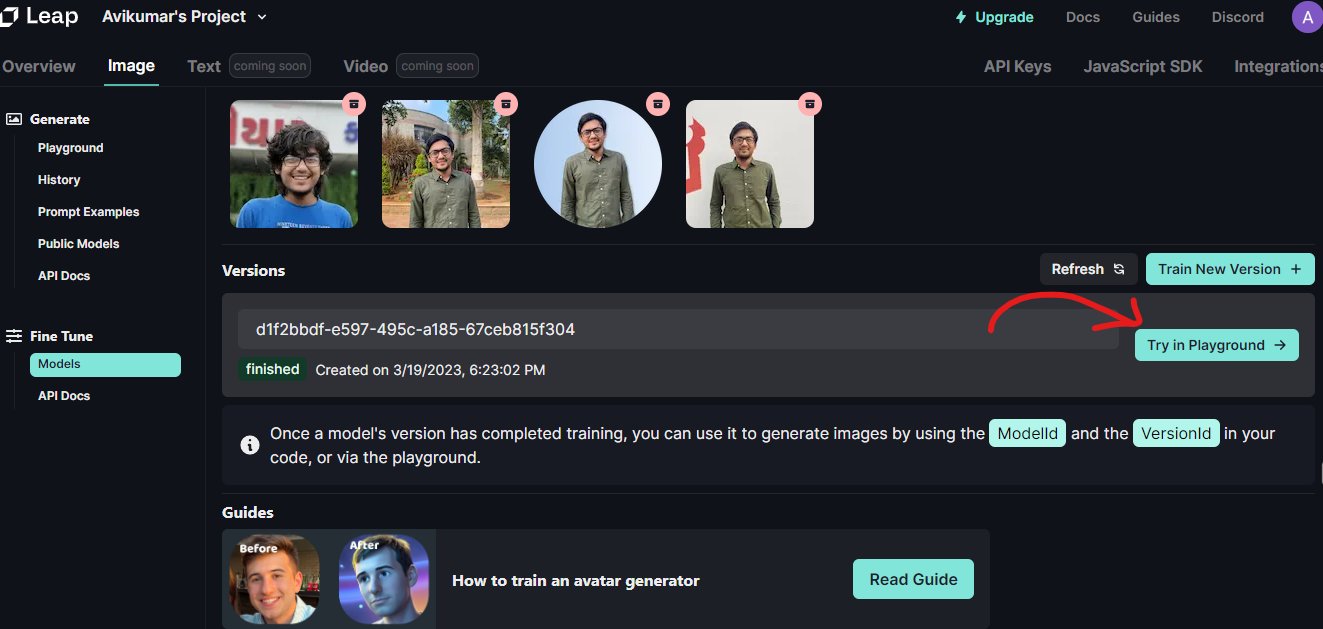Screen dimensions: 1323x629
Task: Click the Generate section image icon
Action: 14,119
